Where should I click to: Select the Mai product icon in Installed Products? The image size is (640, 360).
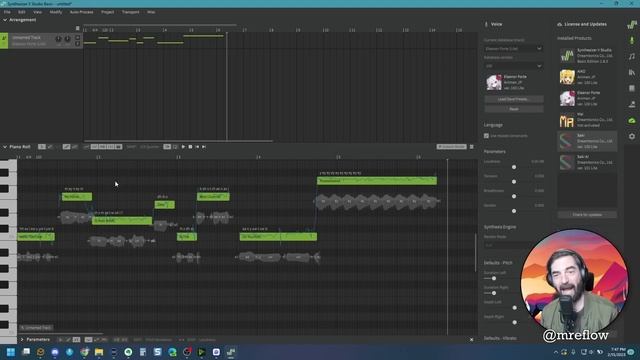click(567, 120)
